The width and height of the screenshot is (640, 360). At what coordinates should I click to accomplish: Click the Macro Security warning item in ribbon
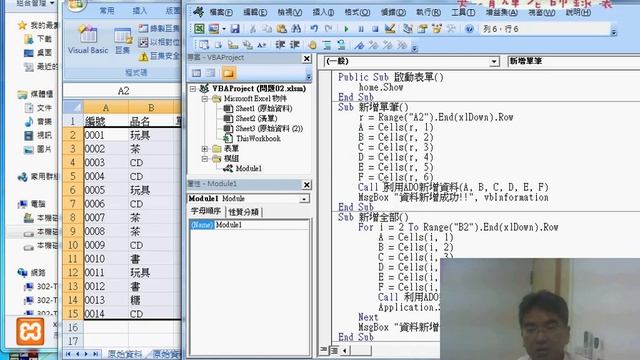pos(160,56)
